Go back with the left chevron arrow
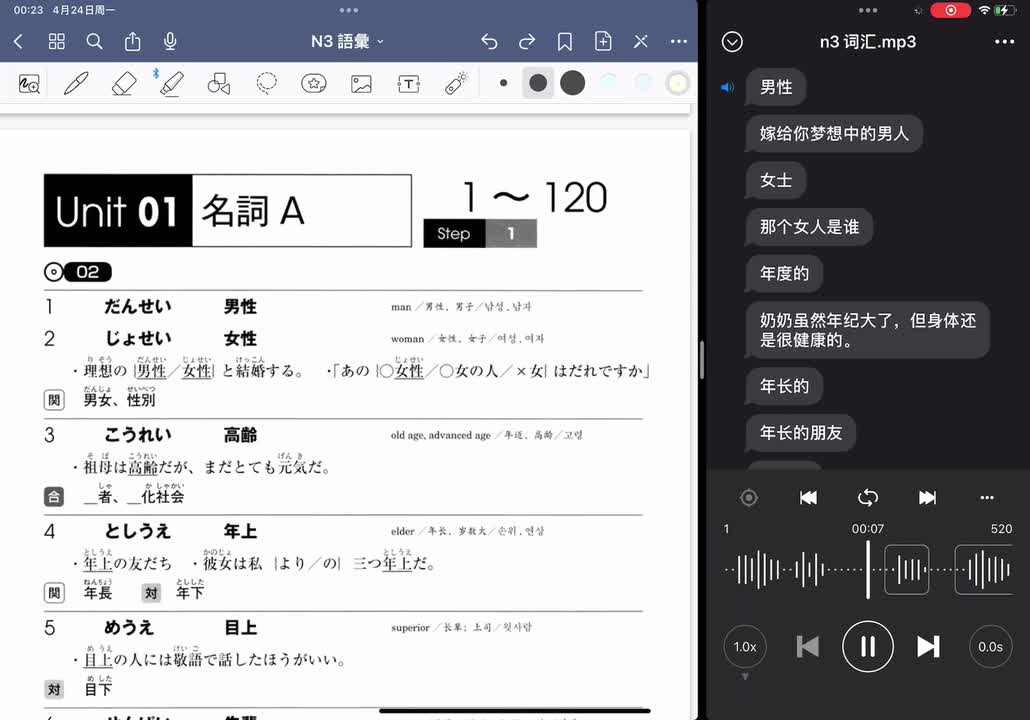This screenshot has height=720, width=1030. tap(18, 41)
